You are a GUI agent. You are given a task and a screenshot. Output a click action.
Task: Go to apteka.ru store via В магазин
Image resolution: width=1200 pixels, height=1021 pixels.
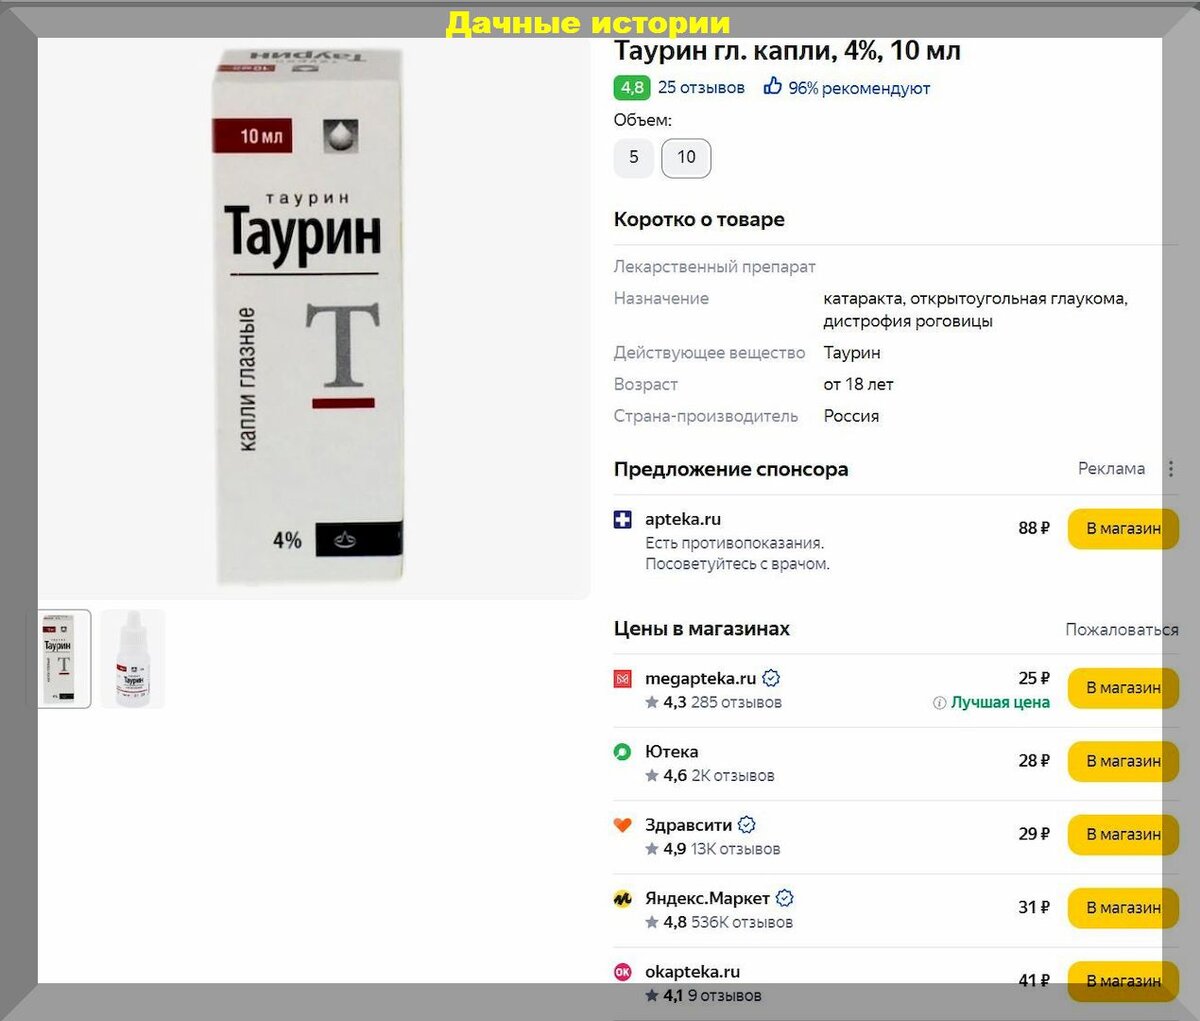[1123, 528]
